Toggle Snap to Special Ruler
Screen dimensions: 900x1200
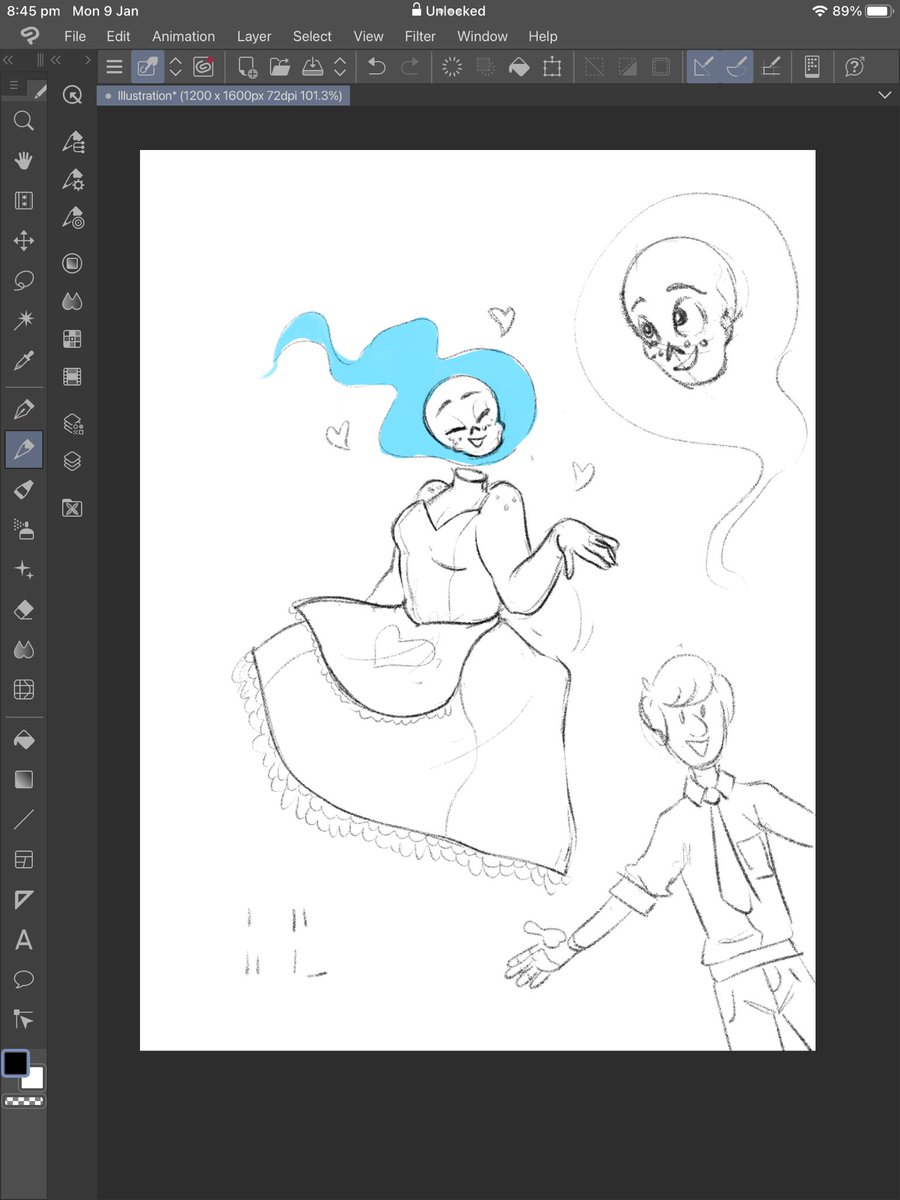[x=736, y=68]
